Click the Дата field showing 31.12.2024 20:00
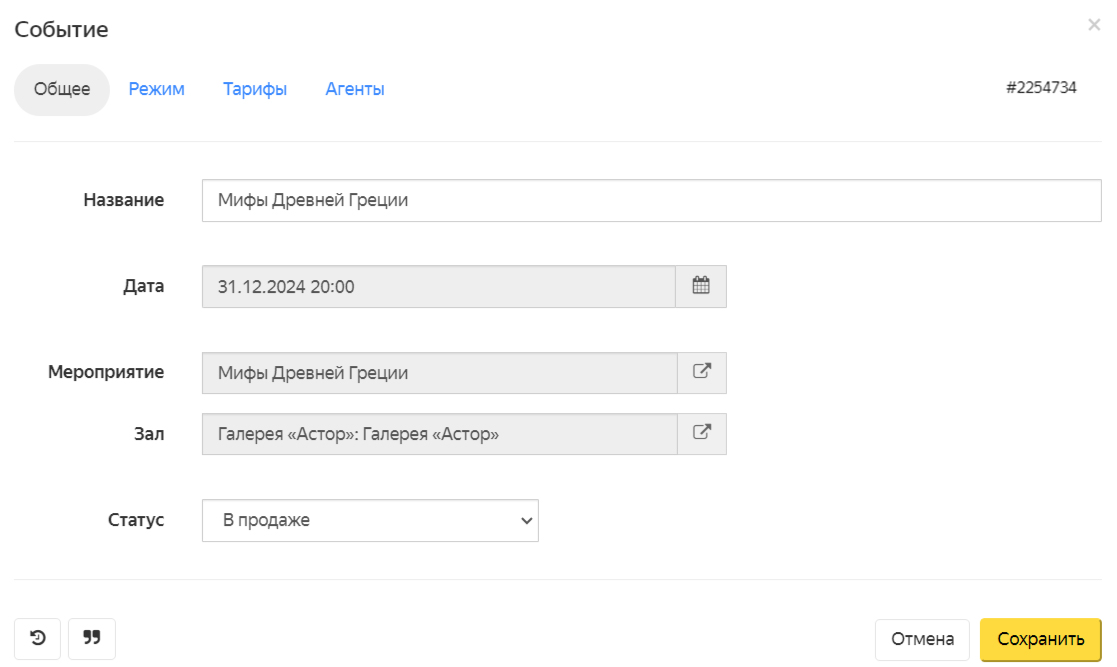The width and height of the screenshot is (1117, 667). pos(439,286)
